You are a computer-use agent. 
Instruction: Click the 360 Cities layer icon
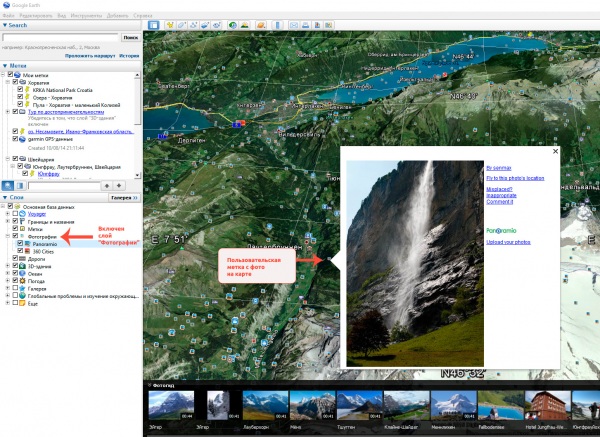click(x=28, y=251)
